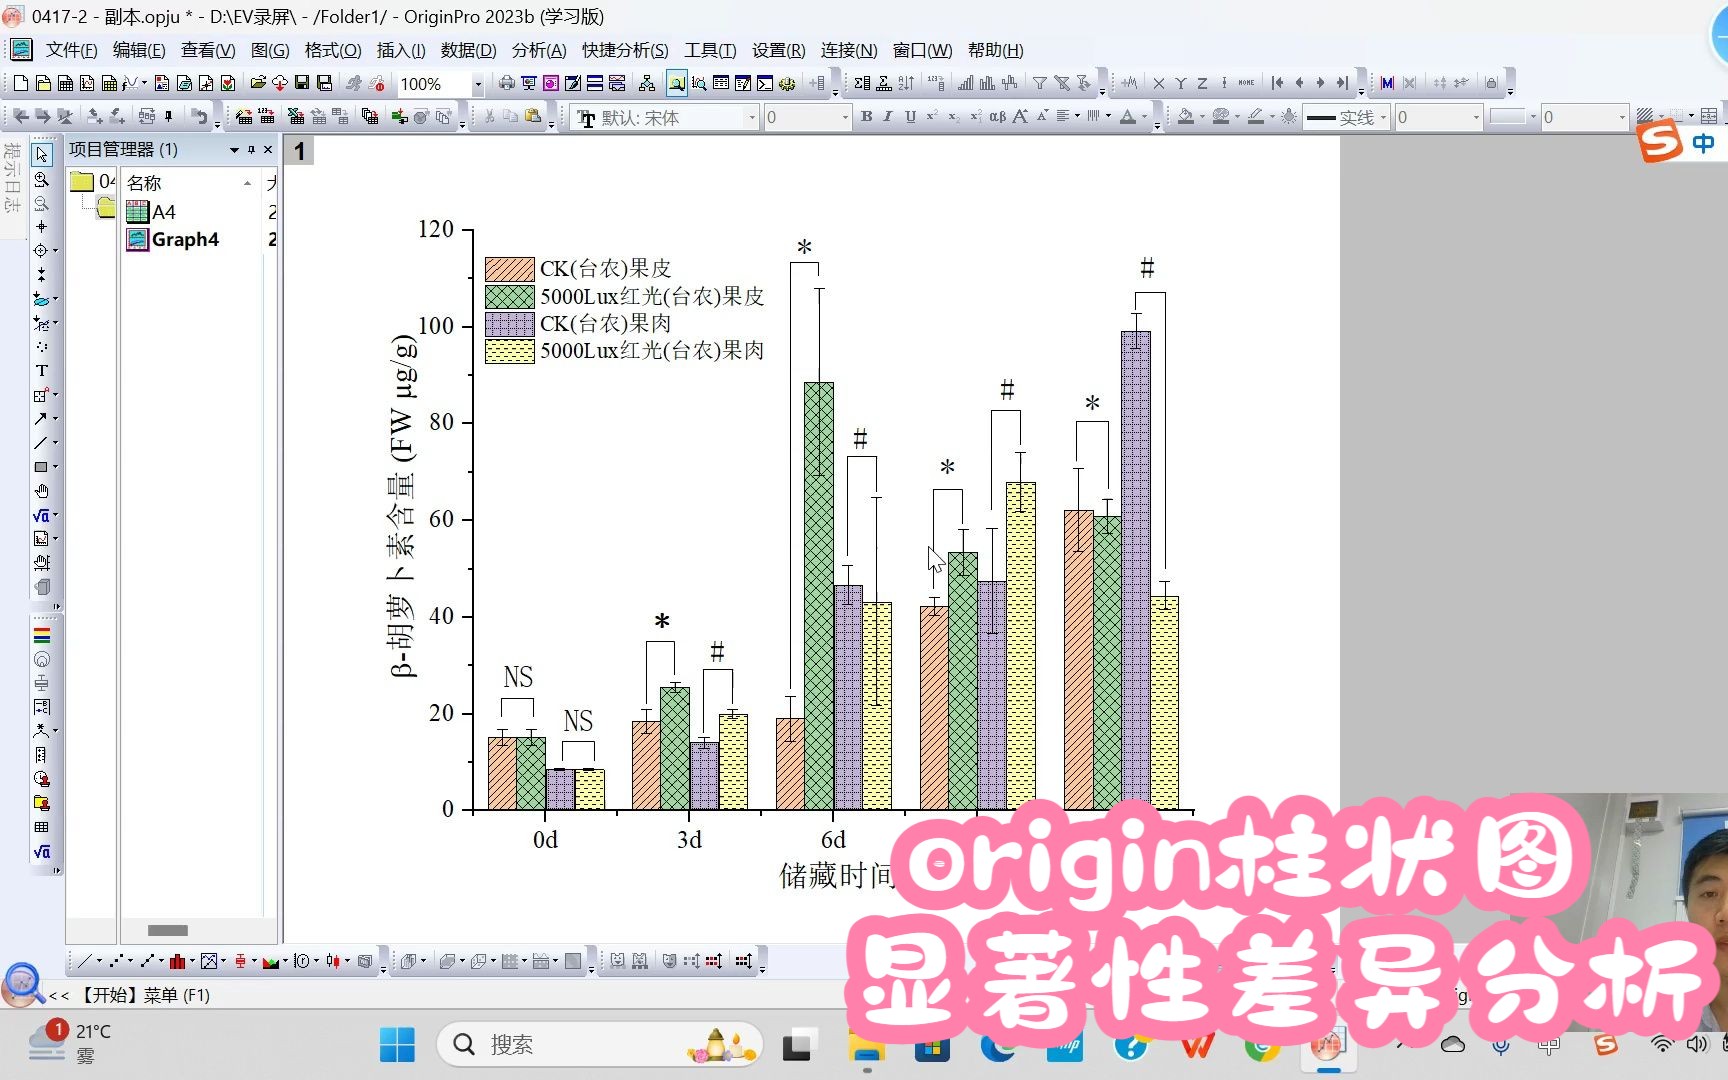Select the Pointer tool in Tools toolbar
This screenshot has width=1728, height=1080.
click(x=41, y=155)
